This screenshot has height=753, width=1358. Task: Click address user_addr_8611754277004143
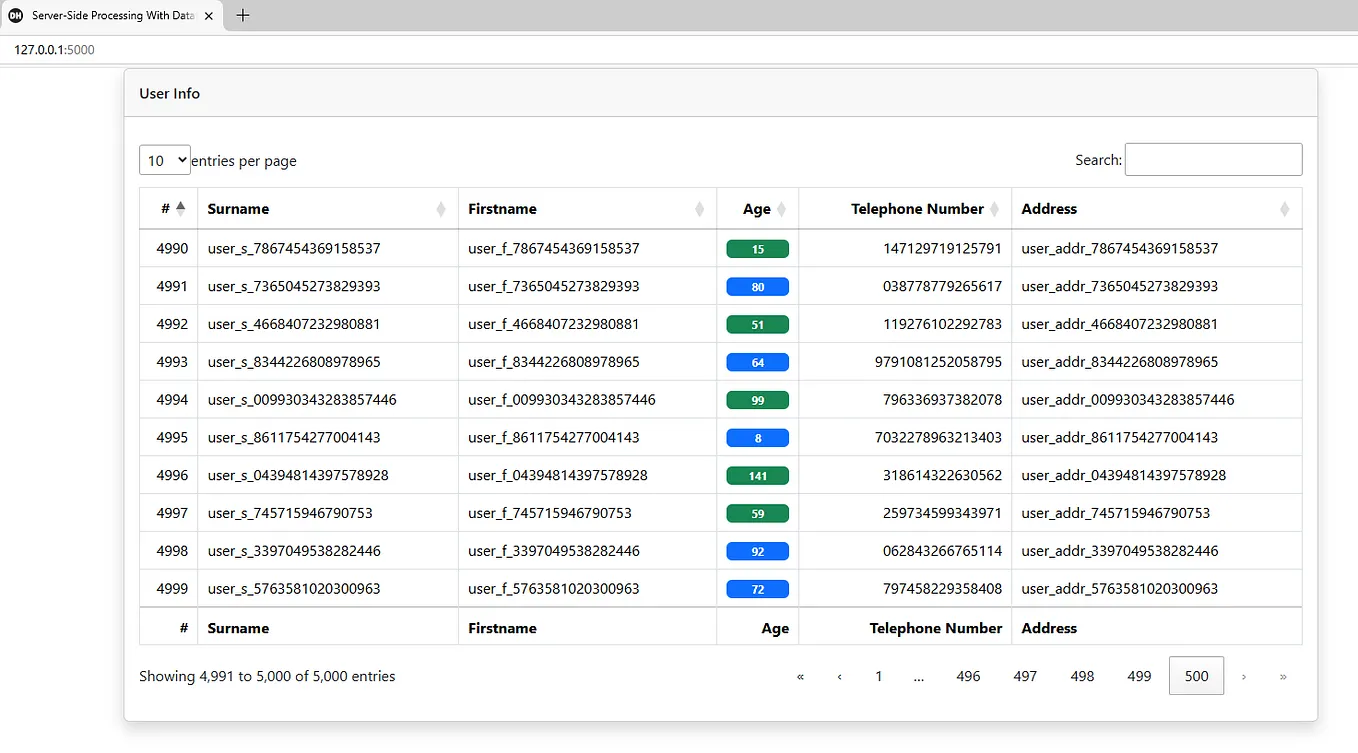(x=1120, y=437)
